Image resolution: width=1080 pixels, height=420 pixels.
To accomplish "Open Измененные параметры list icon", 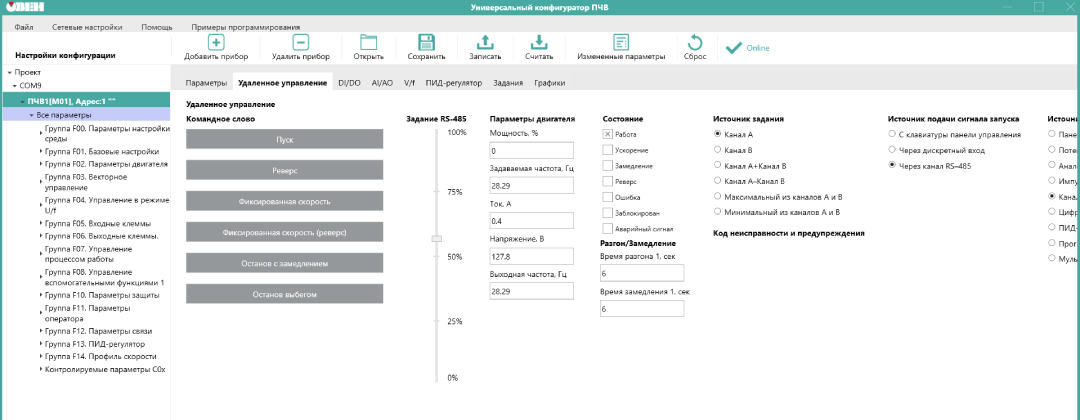I will tap(621, 42).
